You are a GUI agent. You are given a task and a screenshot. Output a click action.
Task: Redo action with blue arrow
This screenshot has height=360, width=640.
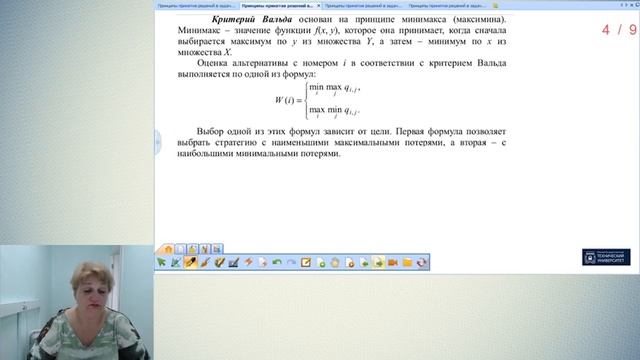coord(291,262)
